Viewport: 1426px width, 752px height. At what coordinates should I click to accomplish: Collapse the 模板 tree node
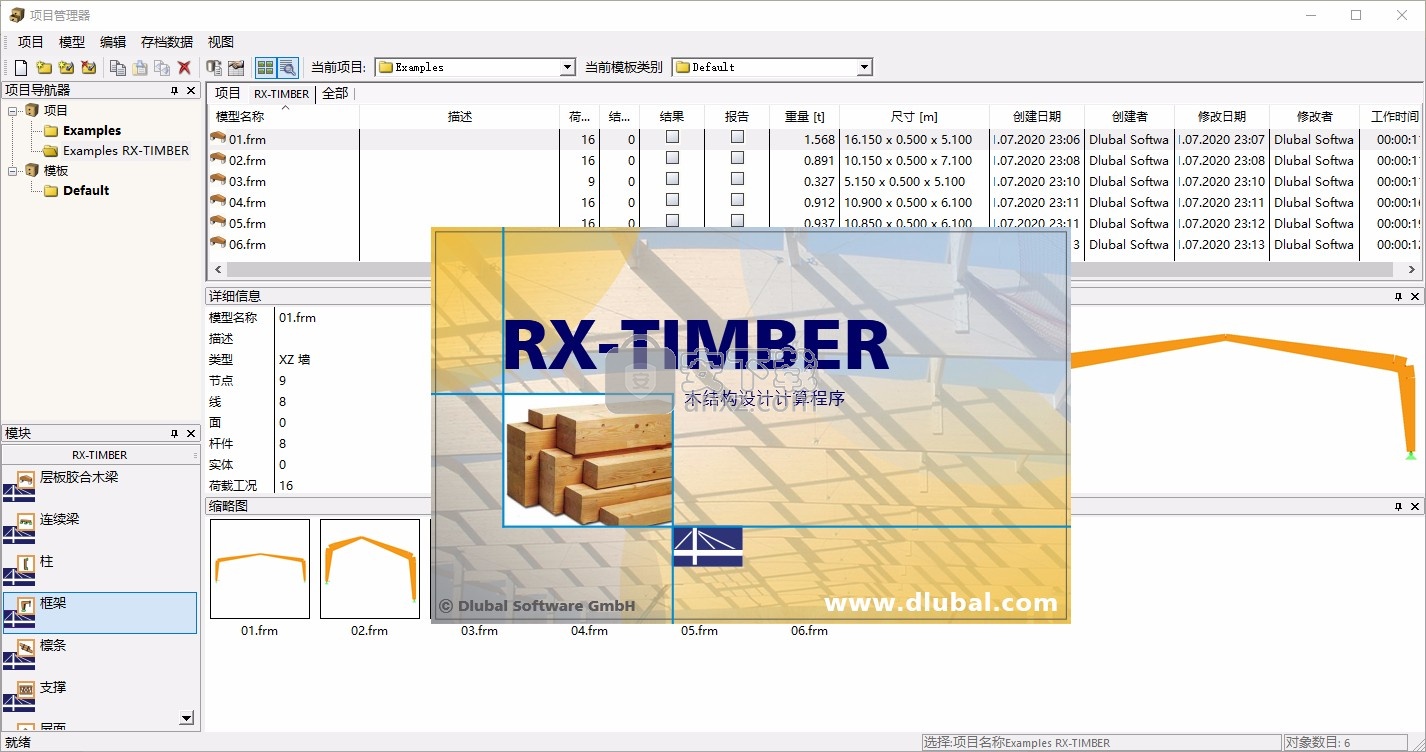(12, 171)
